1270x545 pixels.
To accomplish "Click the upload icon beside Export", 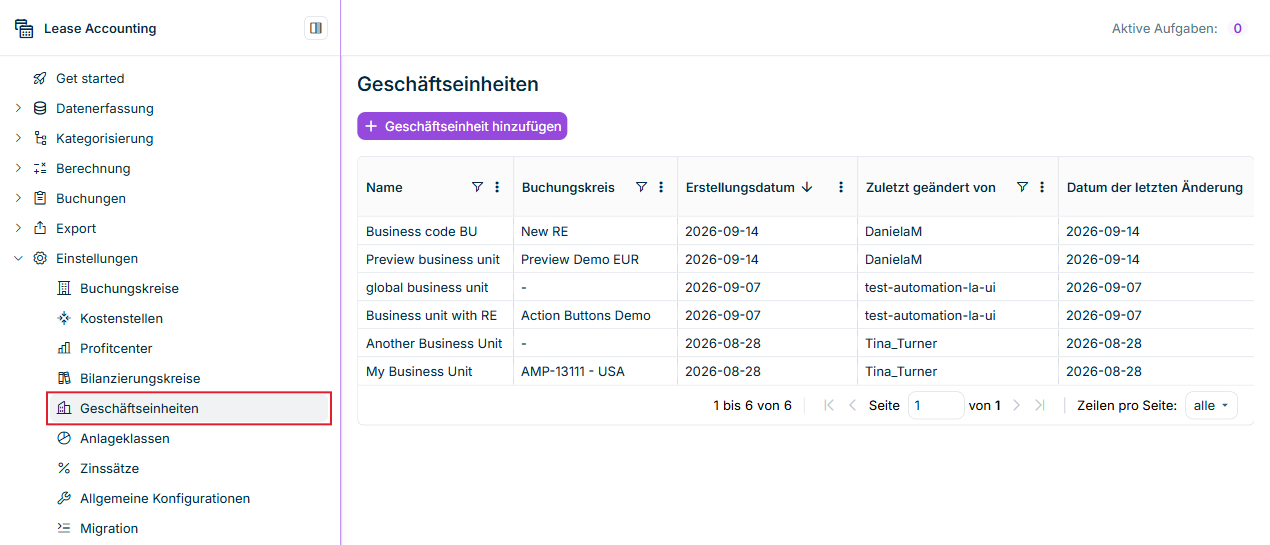I will 40,228.
